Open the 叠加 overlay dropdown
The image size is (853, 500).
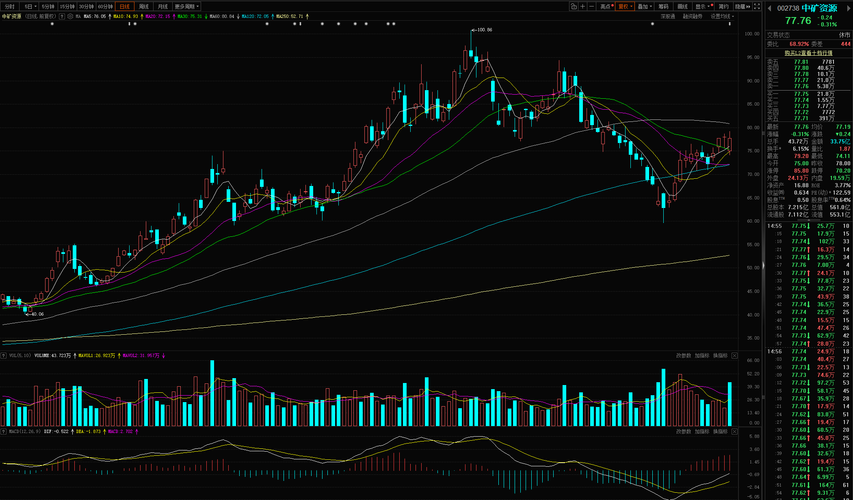645,7
